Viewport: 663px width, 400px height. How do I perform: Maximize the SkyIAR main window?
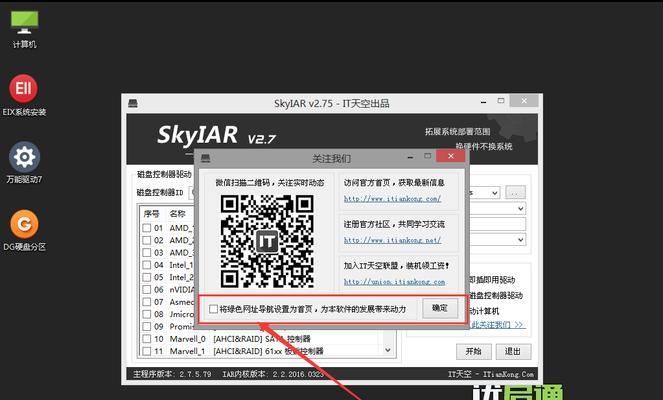coord(501,101)
